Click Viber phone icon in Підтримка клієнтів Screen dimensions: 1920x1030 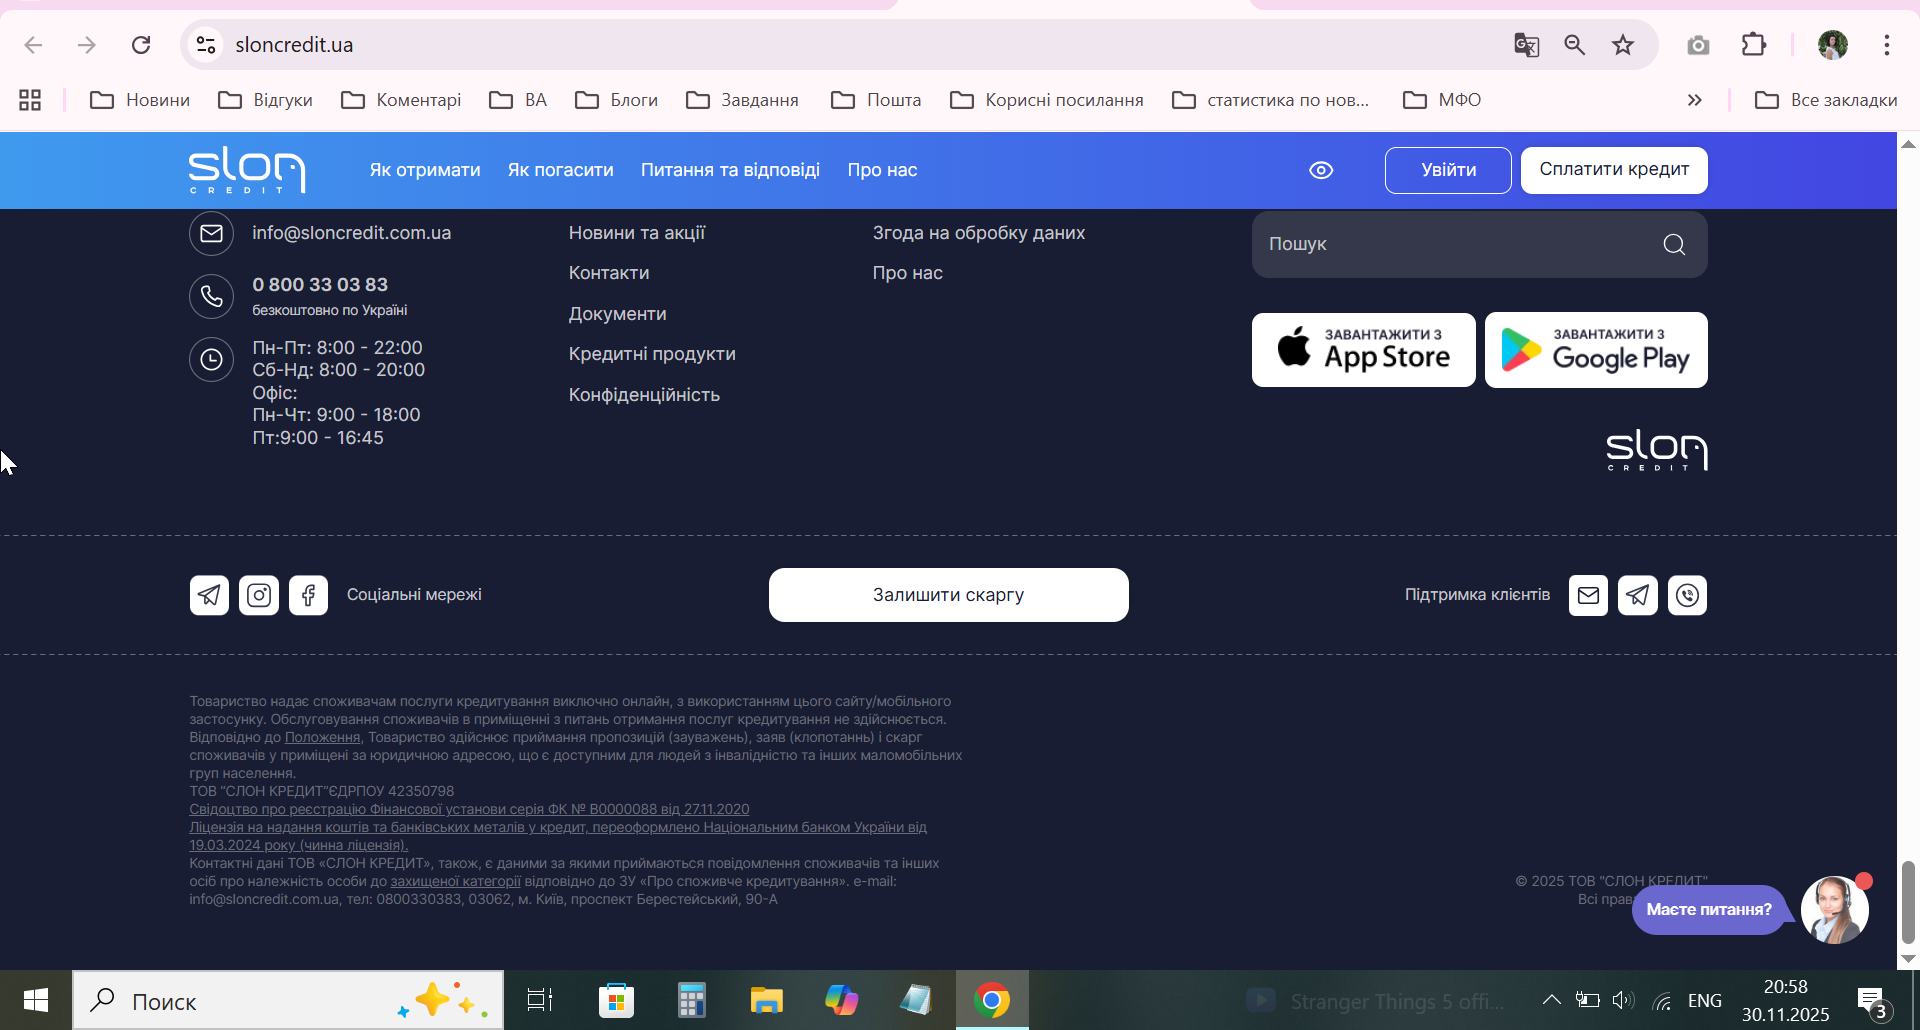pos(1687,595)
